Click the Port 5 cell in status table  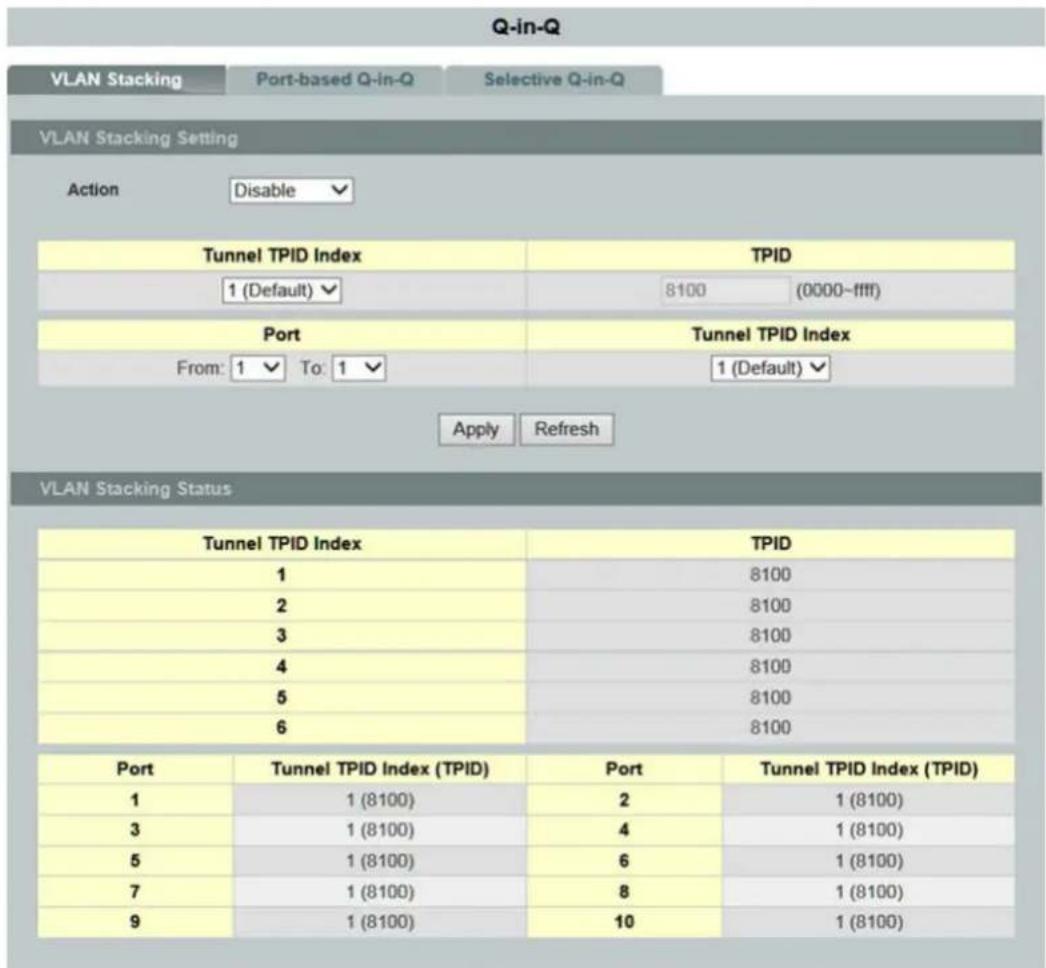pyautogui.click(x=135, y=861)
